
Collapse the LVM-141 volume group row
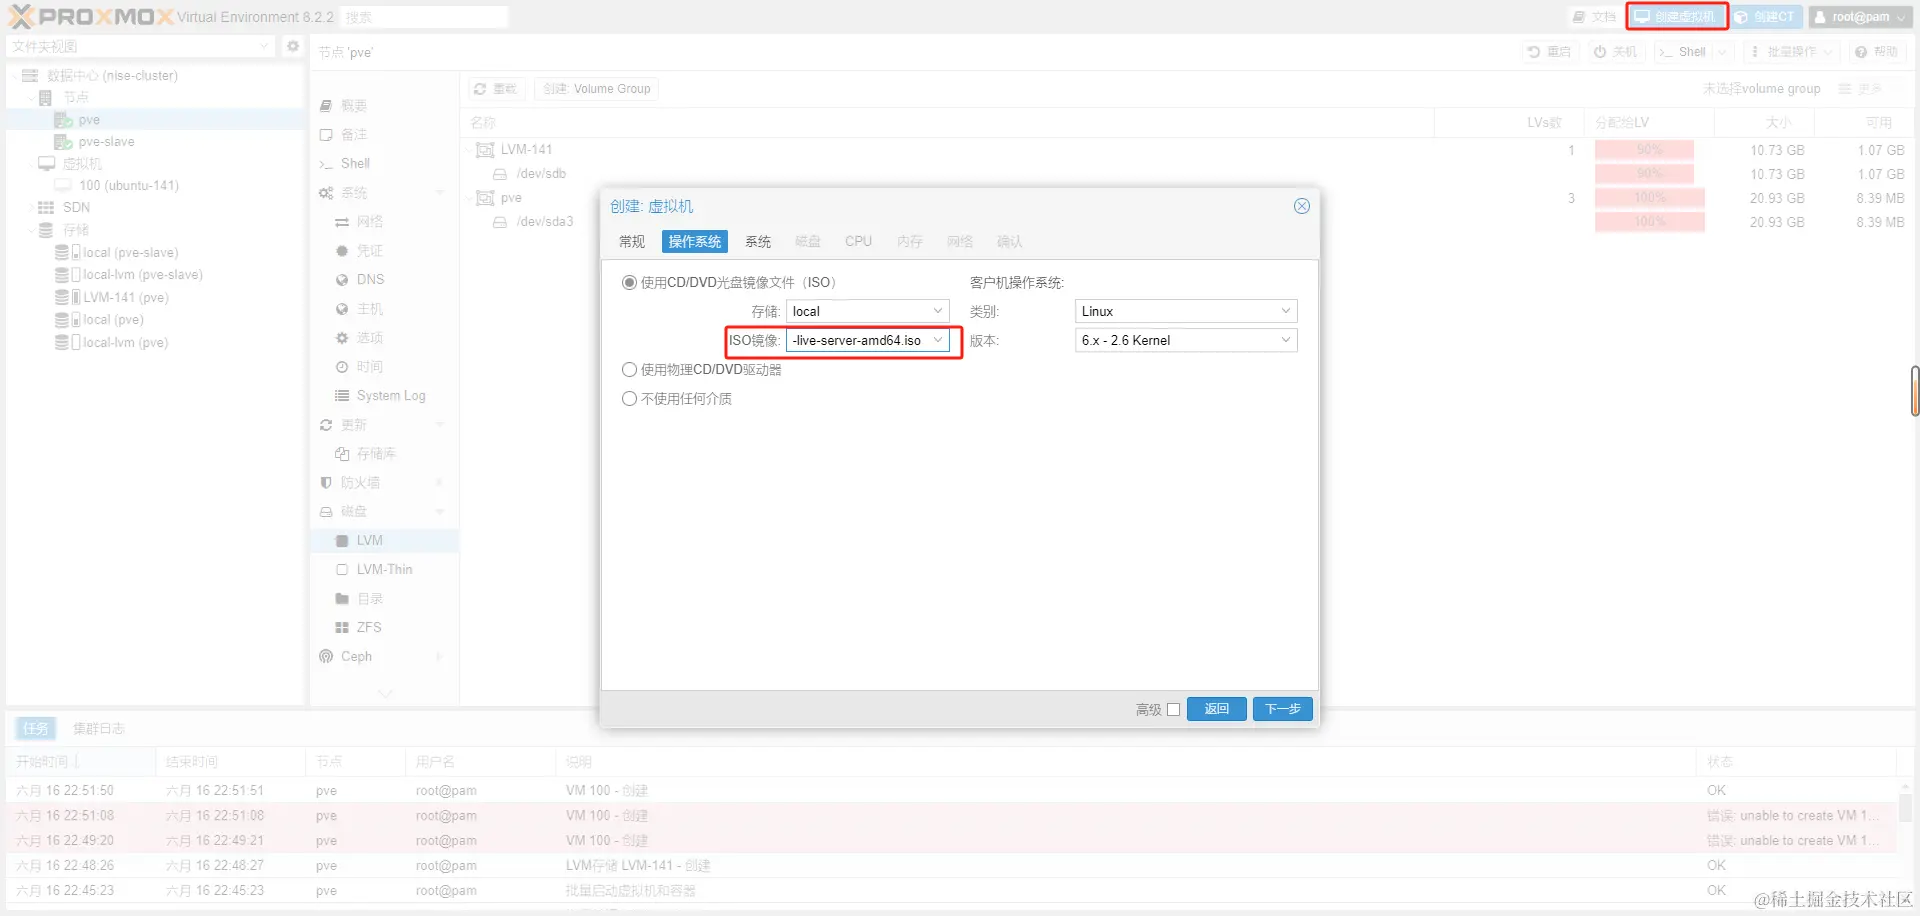pos(468,150)
